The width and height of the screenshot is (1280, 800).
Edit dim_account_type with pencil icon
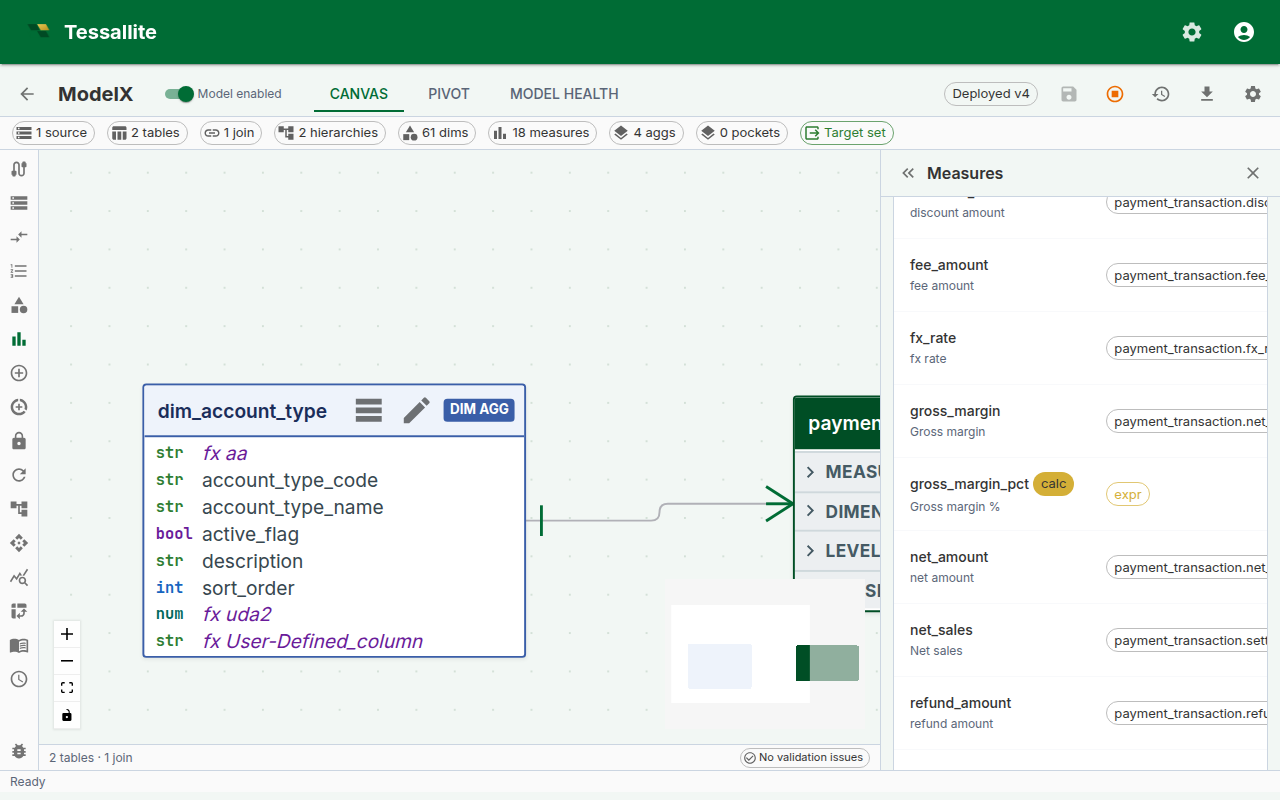point(416,410)
